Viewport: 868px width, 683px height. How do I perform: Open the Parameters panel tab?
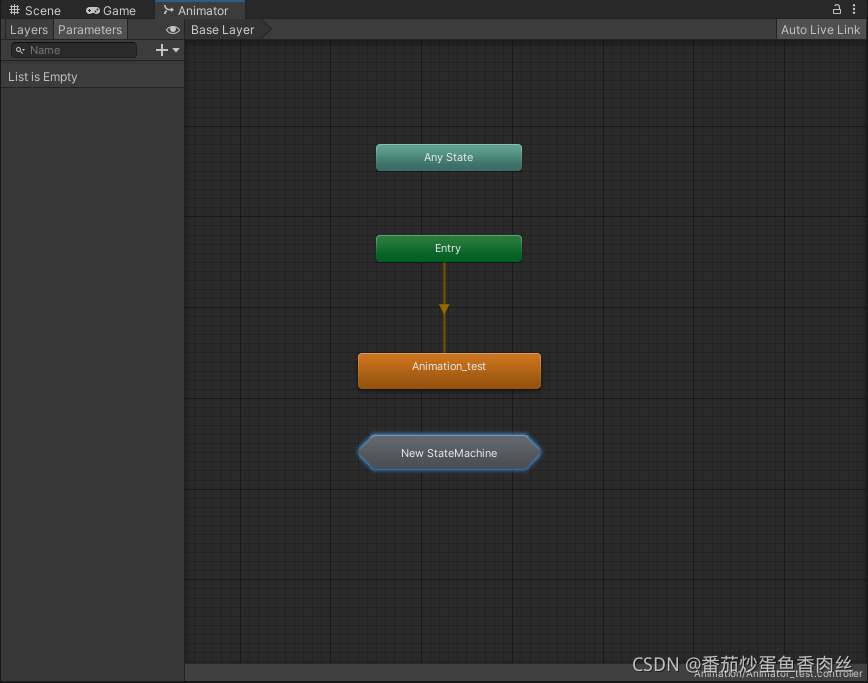coord(90,30)
